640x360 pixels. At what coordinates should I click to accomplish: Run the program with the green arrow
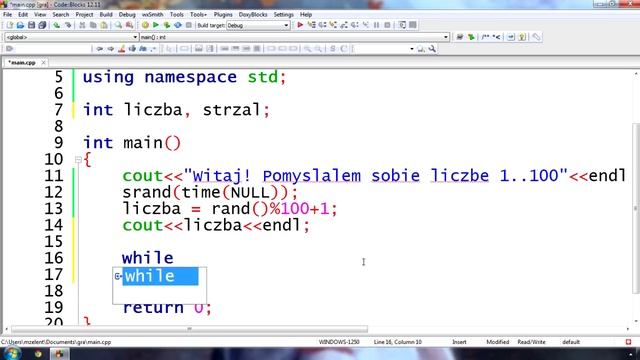156,25
